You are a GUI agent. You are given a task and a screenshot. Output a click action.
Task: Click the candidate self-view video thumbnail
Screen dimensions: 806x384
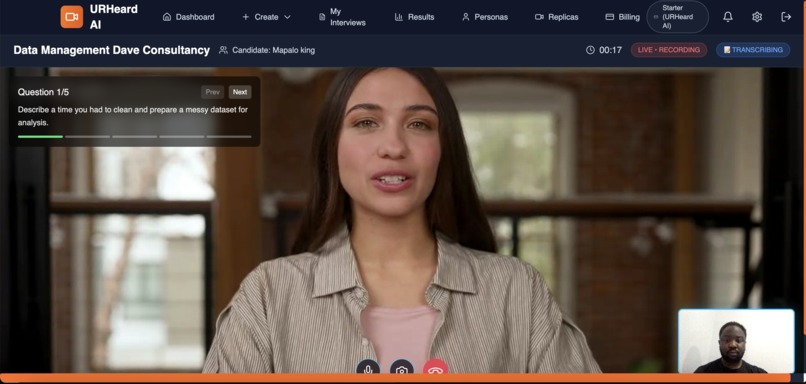(736, 341)
